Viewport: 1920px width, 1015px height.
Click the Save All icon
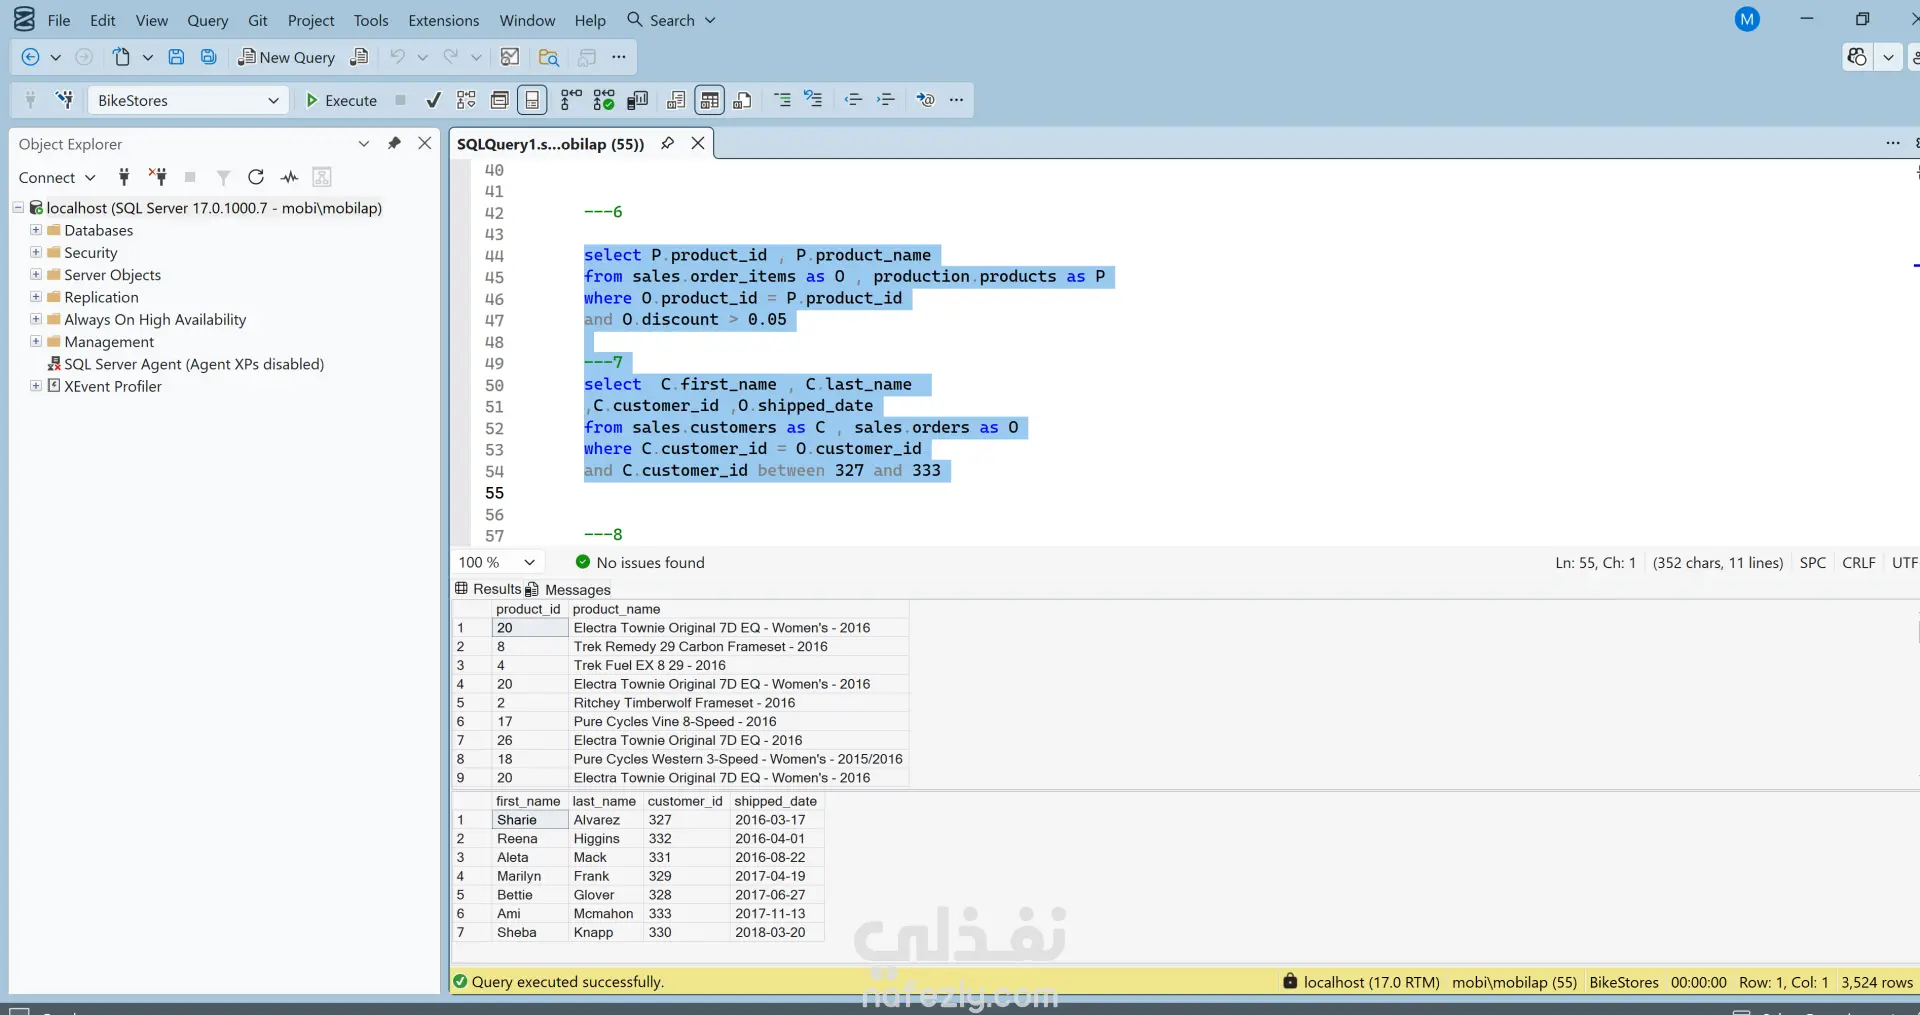click(208, 57)
